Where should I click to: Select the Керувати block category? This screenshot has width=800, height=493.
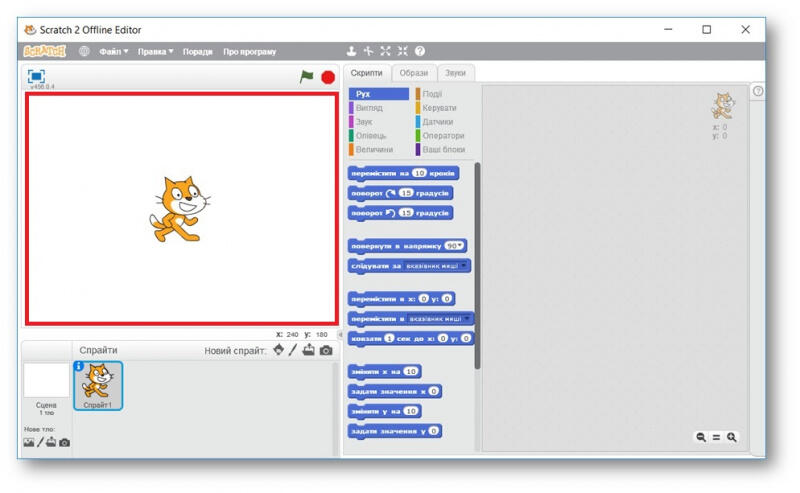(x=444, y=108)
